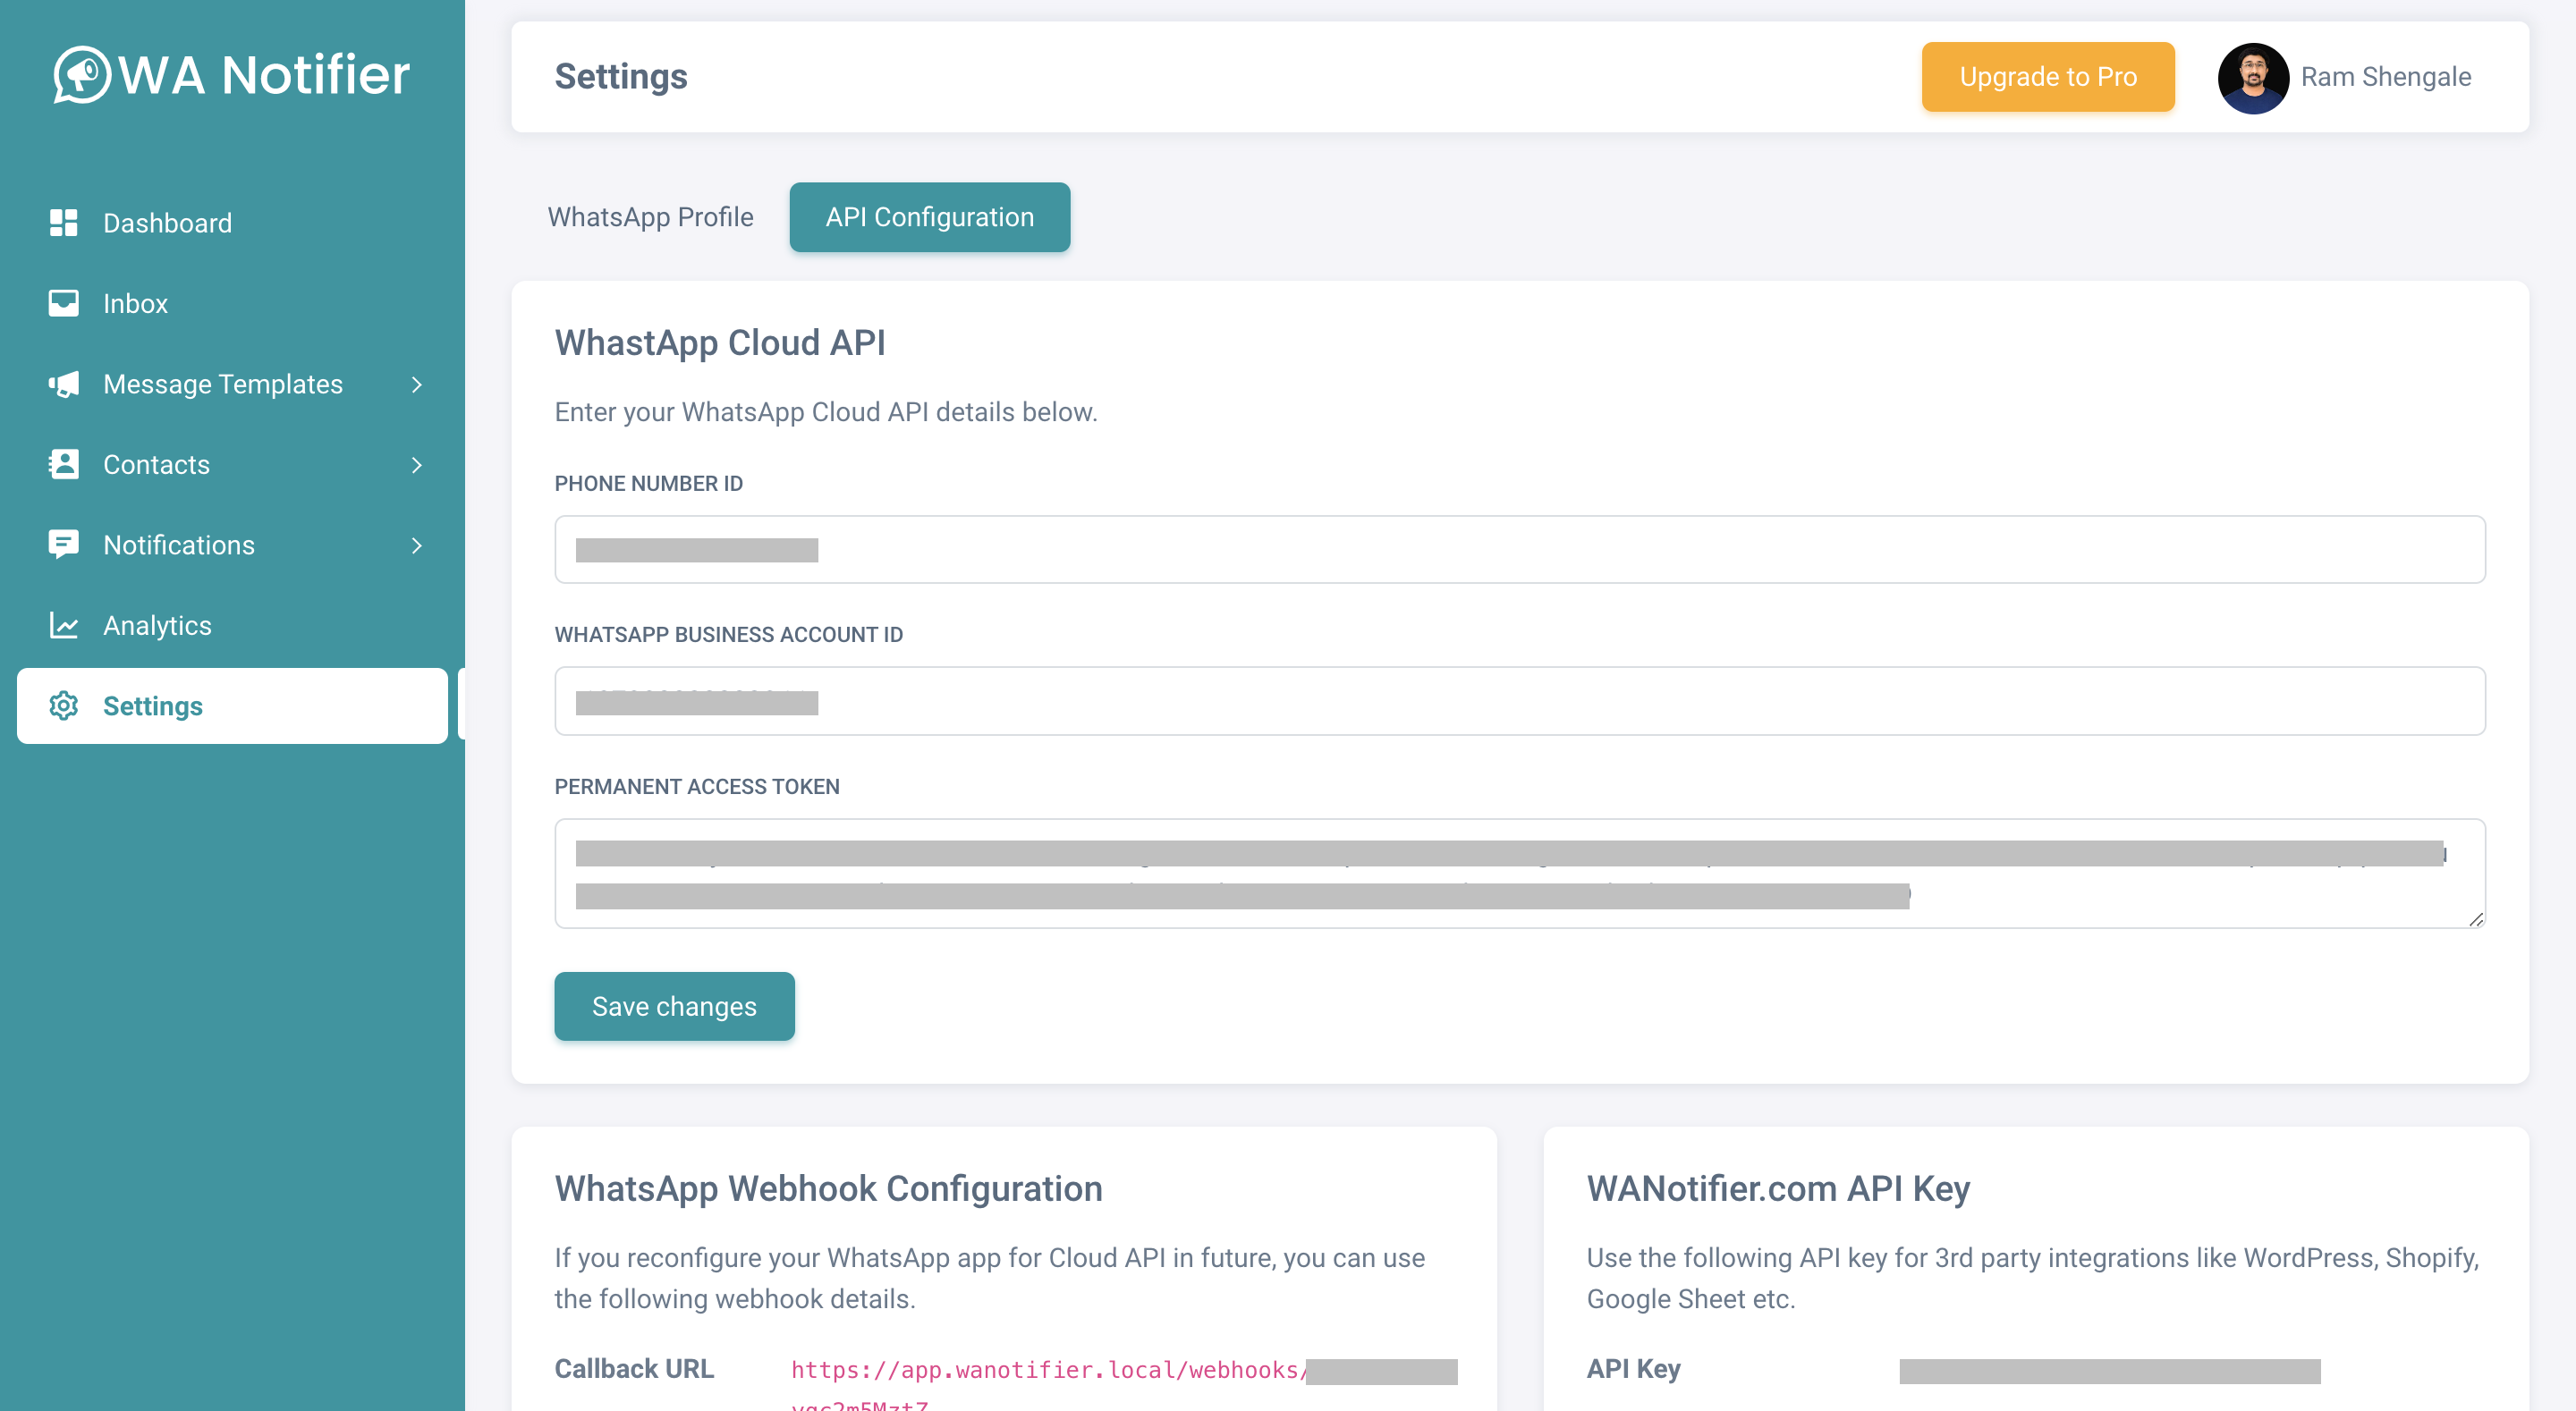Click the Callback URL label
Screen dimensions: 2576x1411
(x=634, y=1369)
